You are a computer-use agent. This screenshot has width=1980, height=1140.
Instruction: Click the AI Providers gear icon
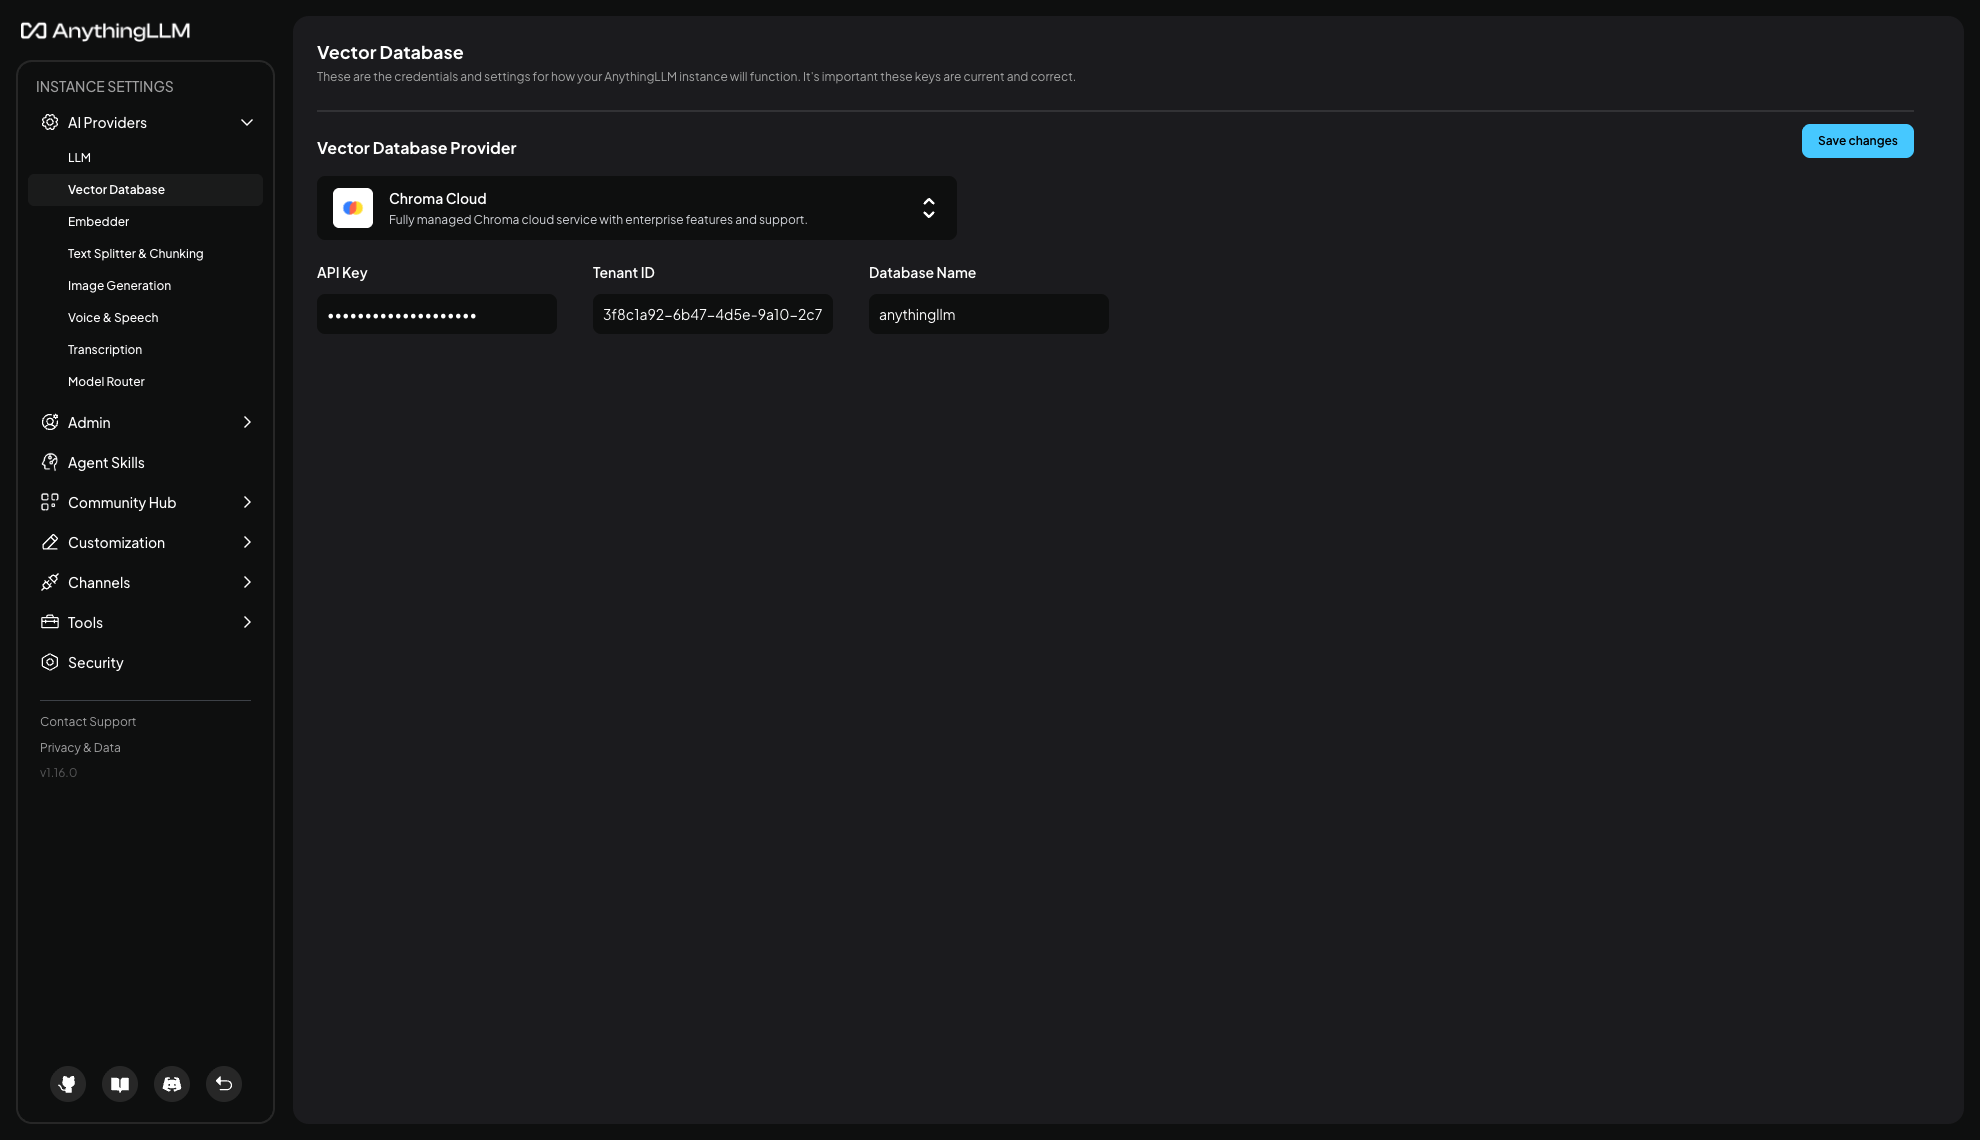coord(50,122)
